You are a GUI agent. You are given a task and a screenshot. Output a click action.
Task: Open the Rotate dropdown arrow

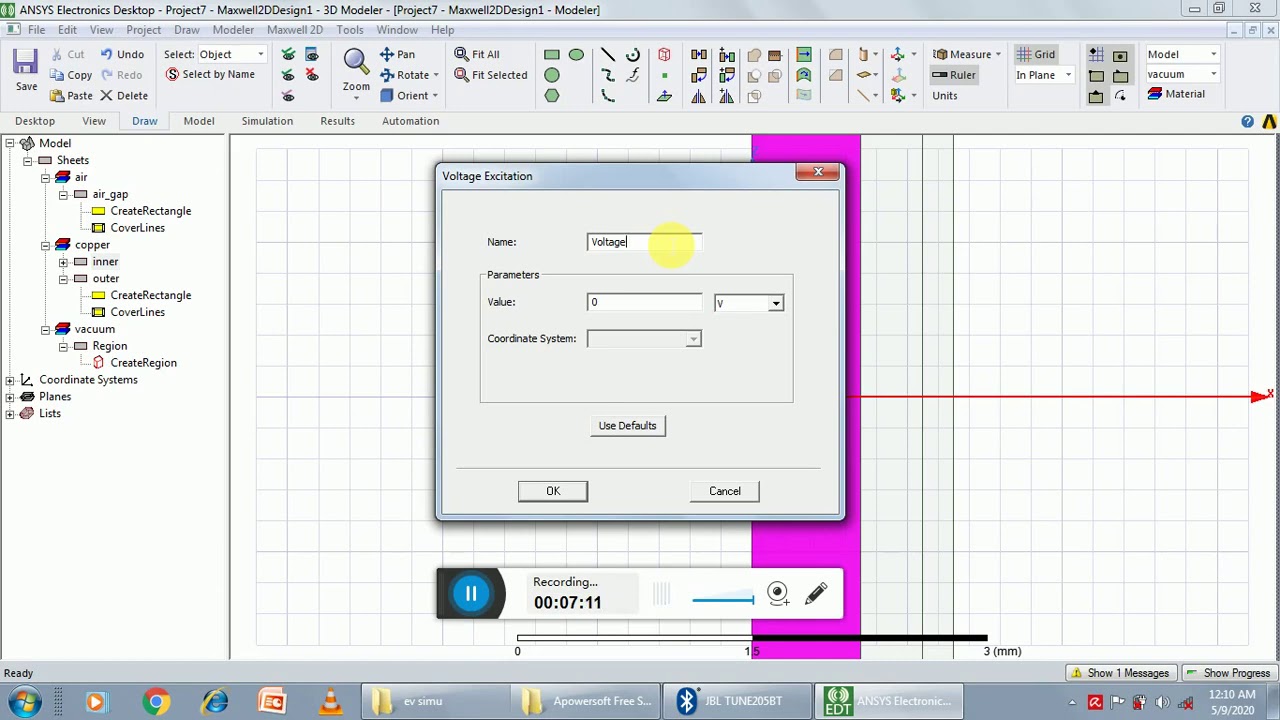(x=437, y=75)
